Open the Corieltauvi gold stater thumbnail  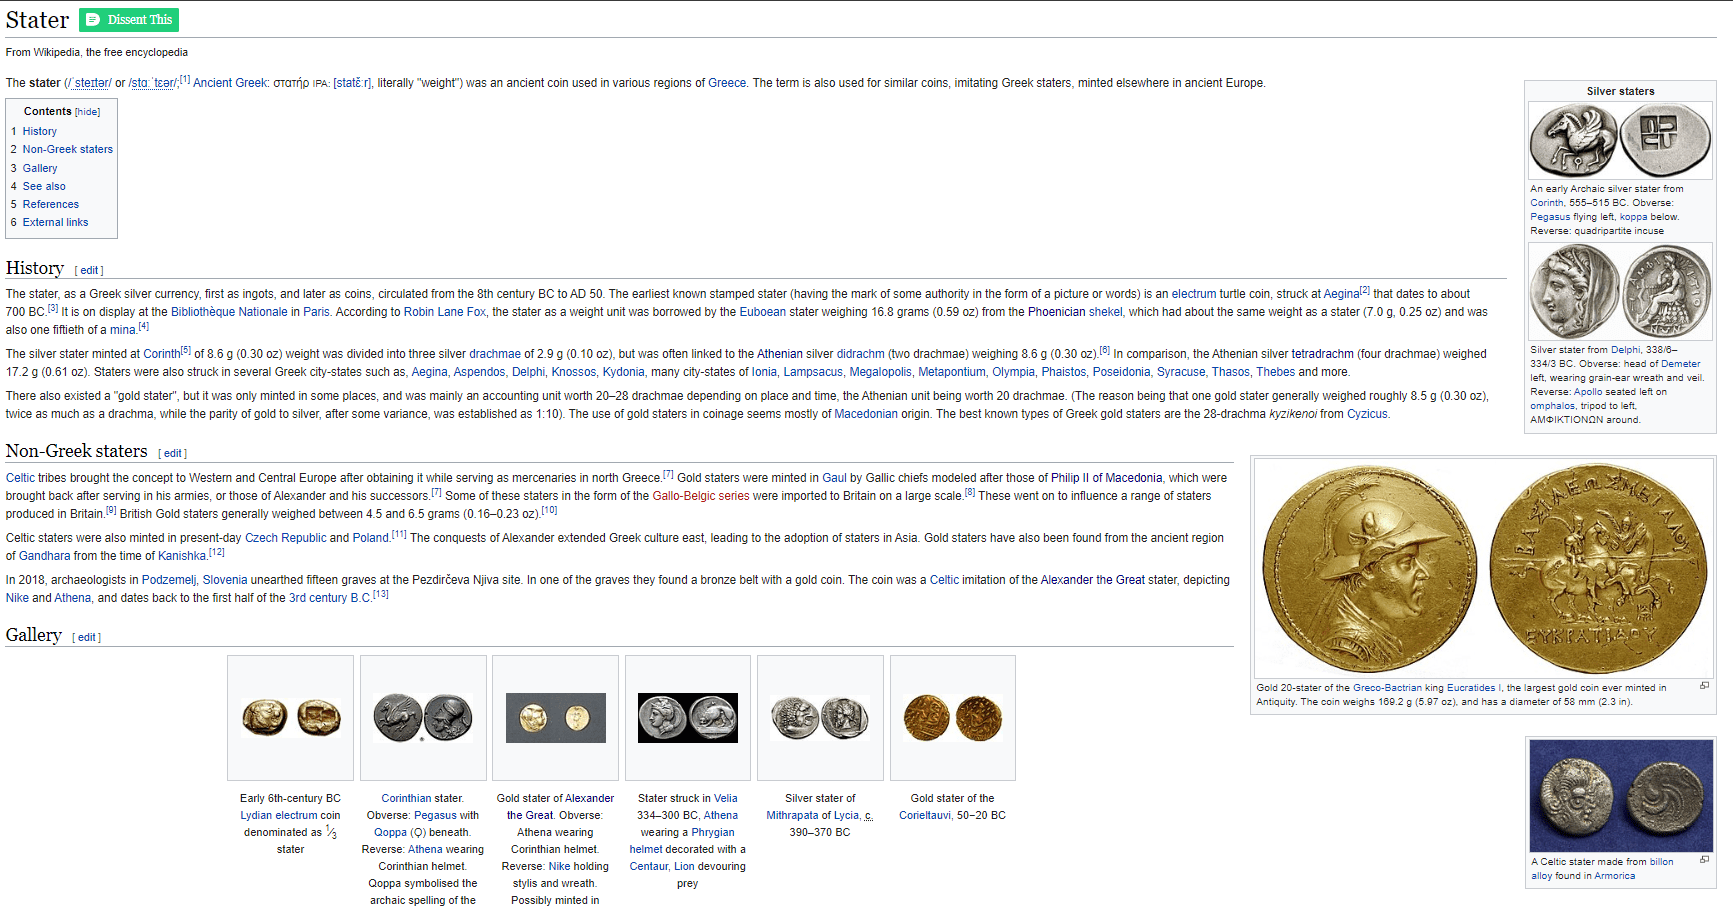pyautogui.click(x=952, y=717)
